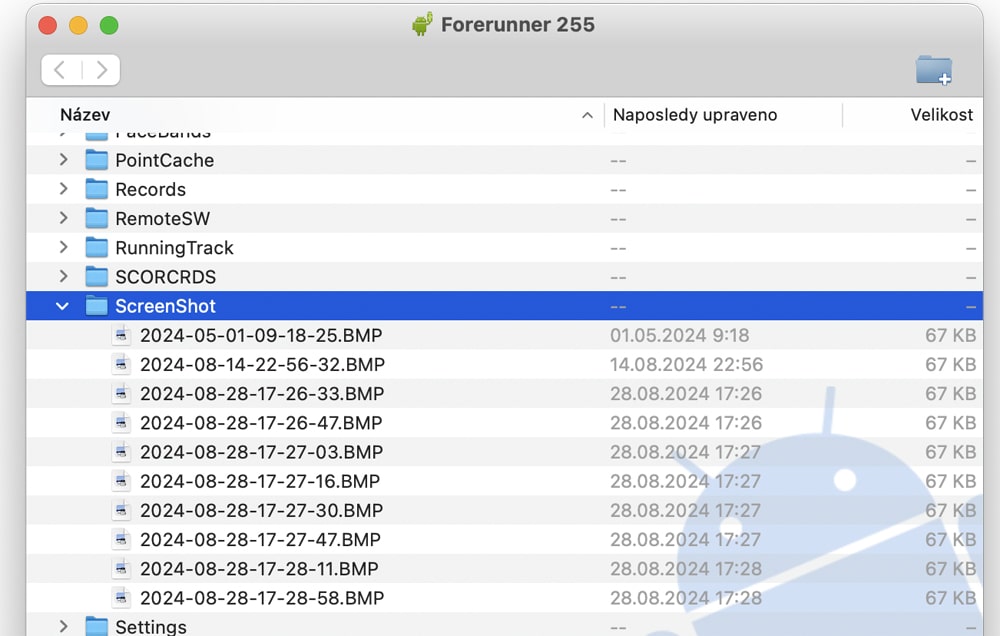Expand the SCORCRDS folder
This screenshot has height=636, width=1000.
pyautogui.click(x=63, y=277)
